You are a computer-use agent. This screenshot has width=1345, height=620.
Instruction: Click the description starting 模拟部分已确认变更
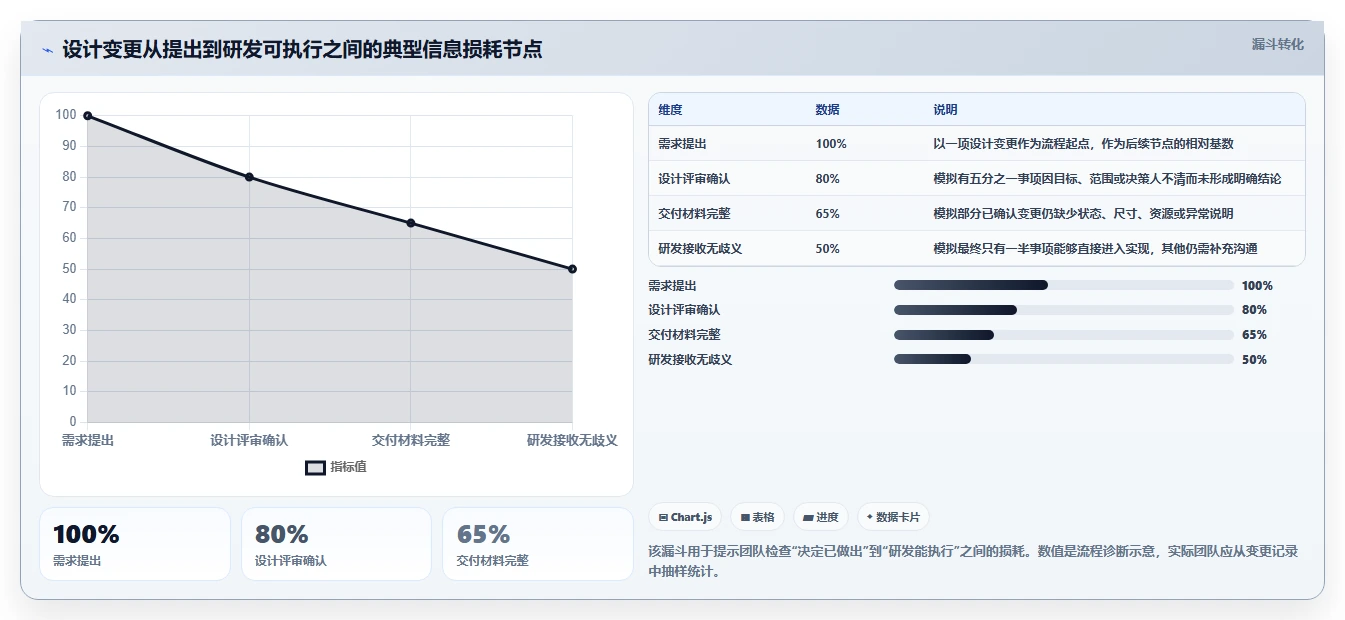click(x=1083, y=214)
